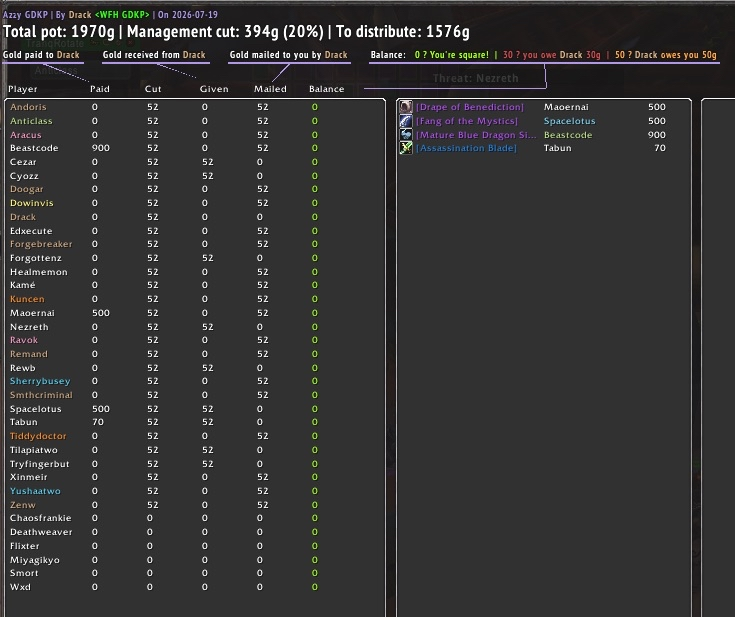
Task: Select player Dowinvis in the list
Action: click(x=31, y=203)
